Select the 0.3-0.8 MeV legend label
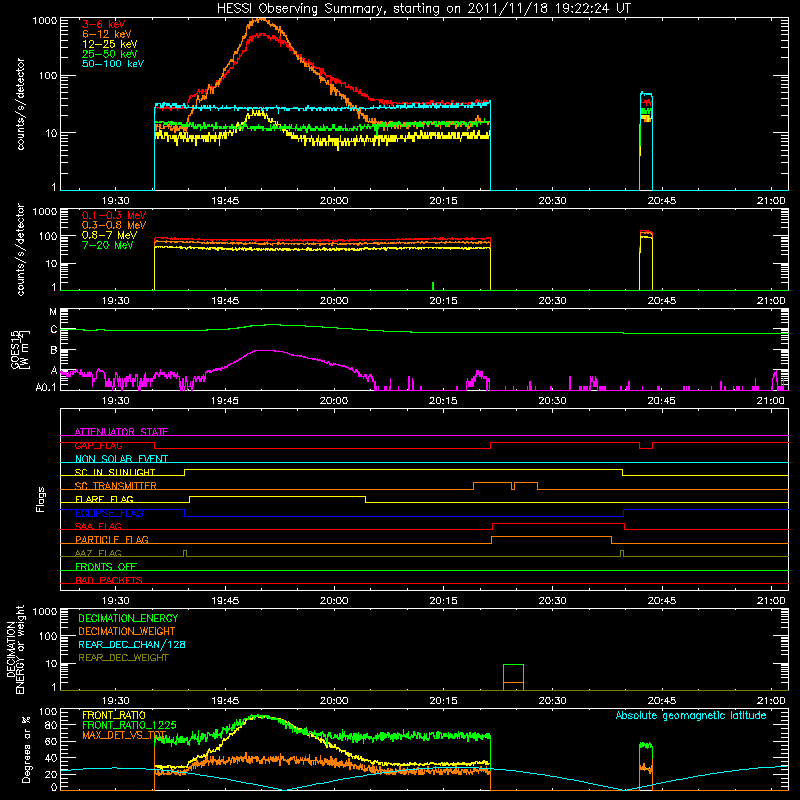Viewport: 800px width, 800px height. (x=114, y=225)
